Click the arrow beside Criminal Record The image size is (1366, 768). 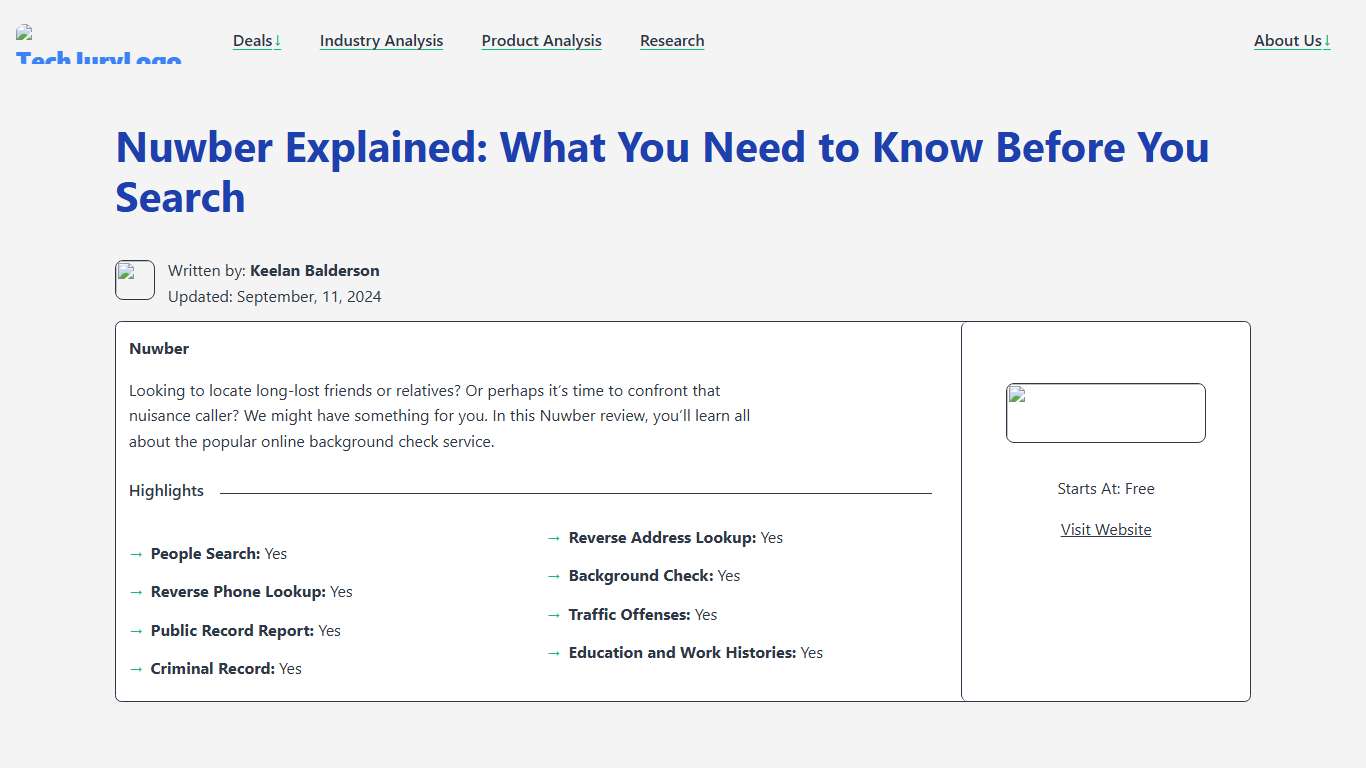point(136,668)
